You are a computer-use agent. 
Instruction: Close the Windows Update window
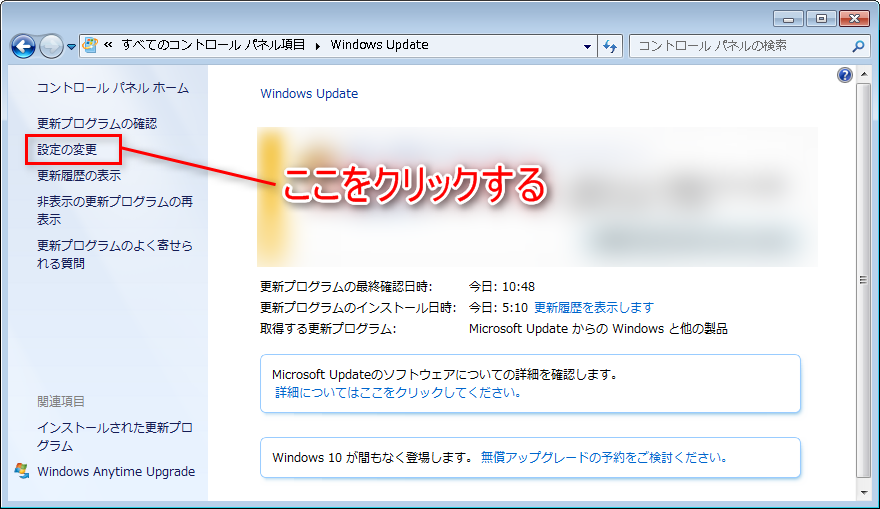854,19
